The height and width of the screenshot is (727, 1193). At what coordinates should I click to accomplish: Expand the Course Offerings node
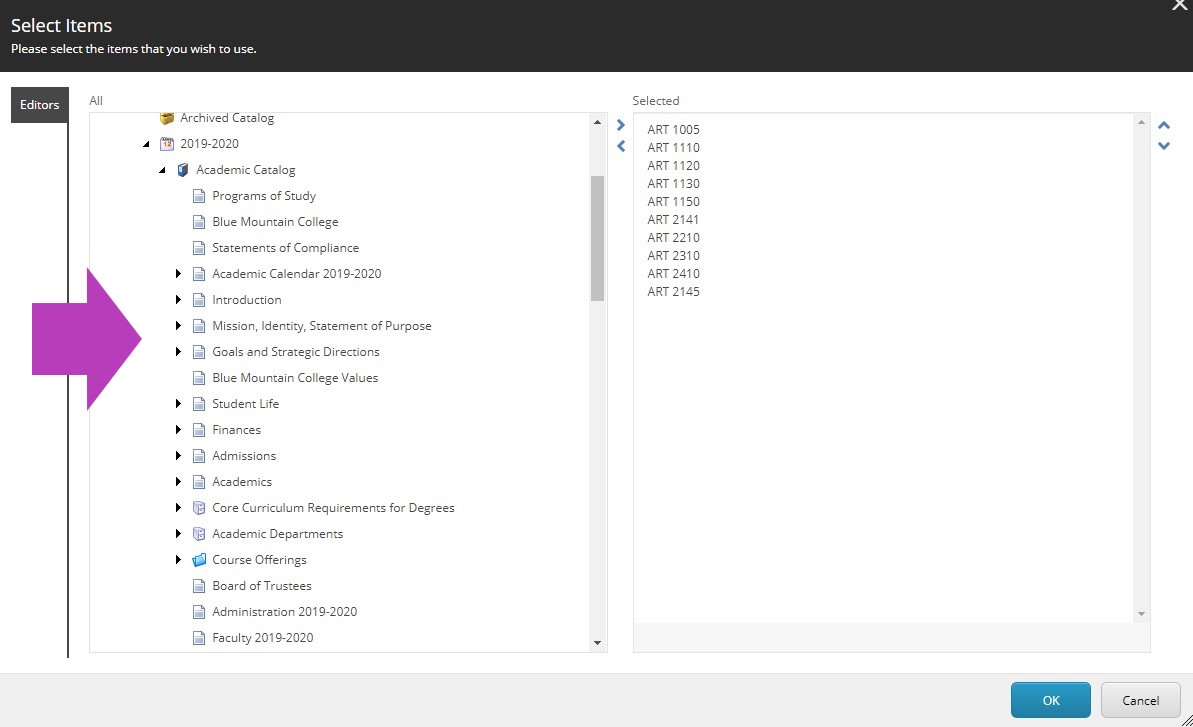pyautogui.click(x=178, y=560)
